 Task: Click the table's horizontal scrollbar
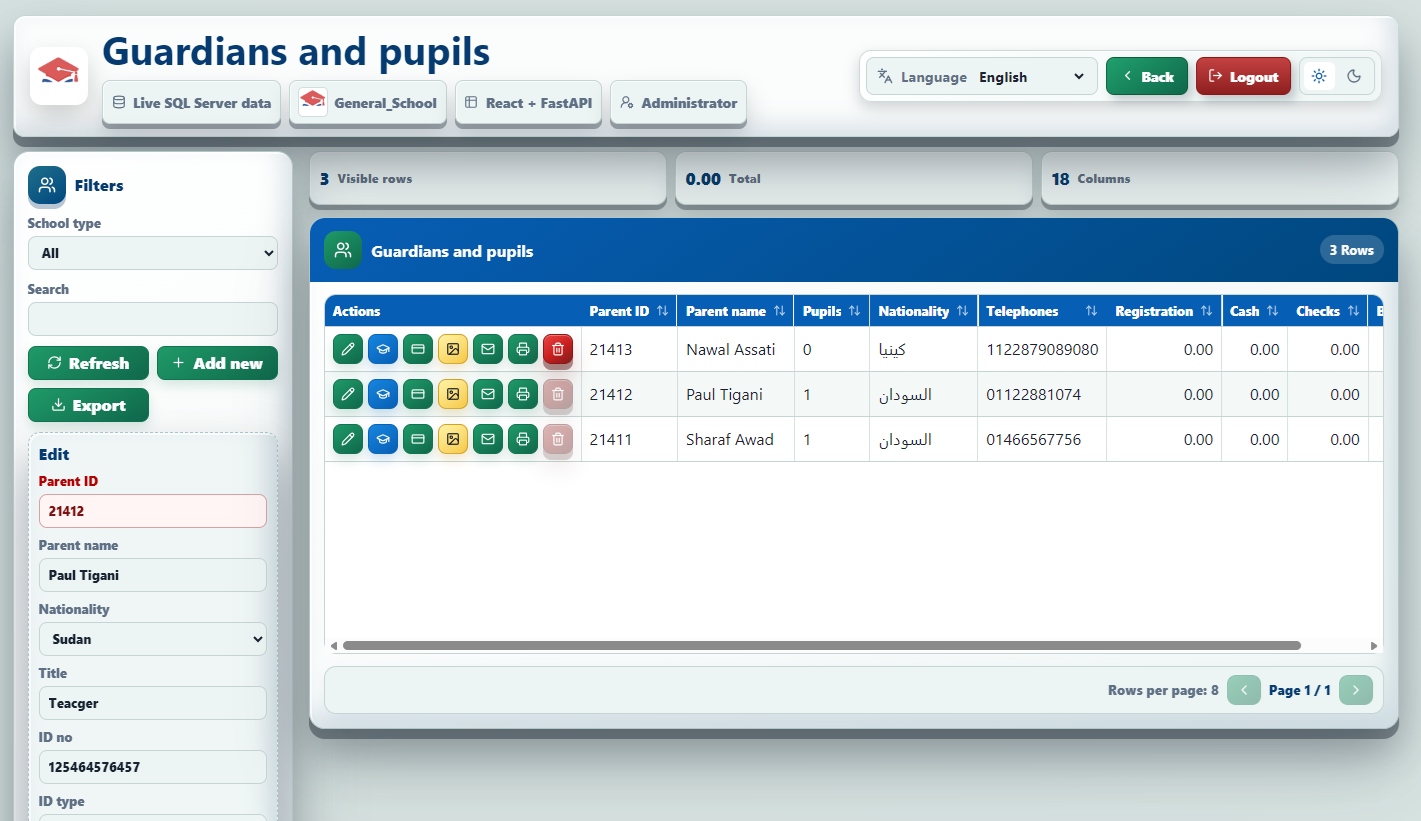(821, 646)
